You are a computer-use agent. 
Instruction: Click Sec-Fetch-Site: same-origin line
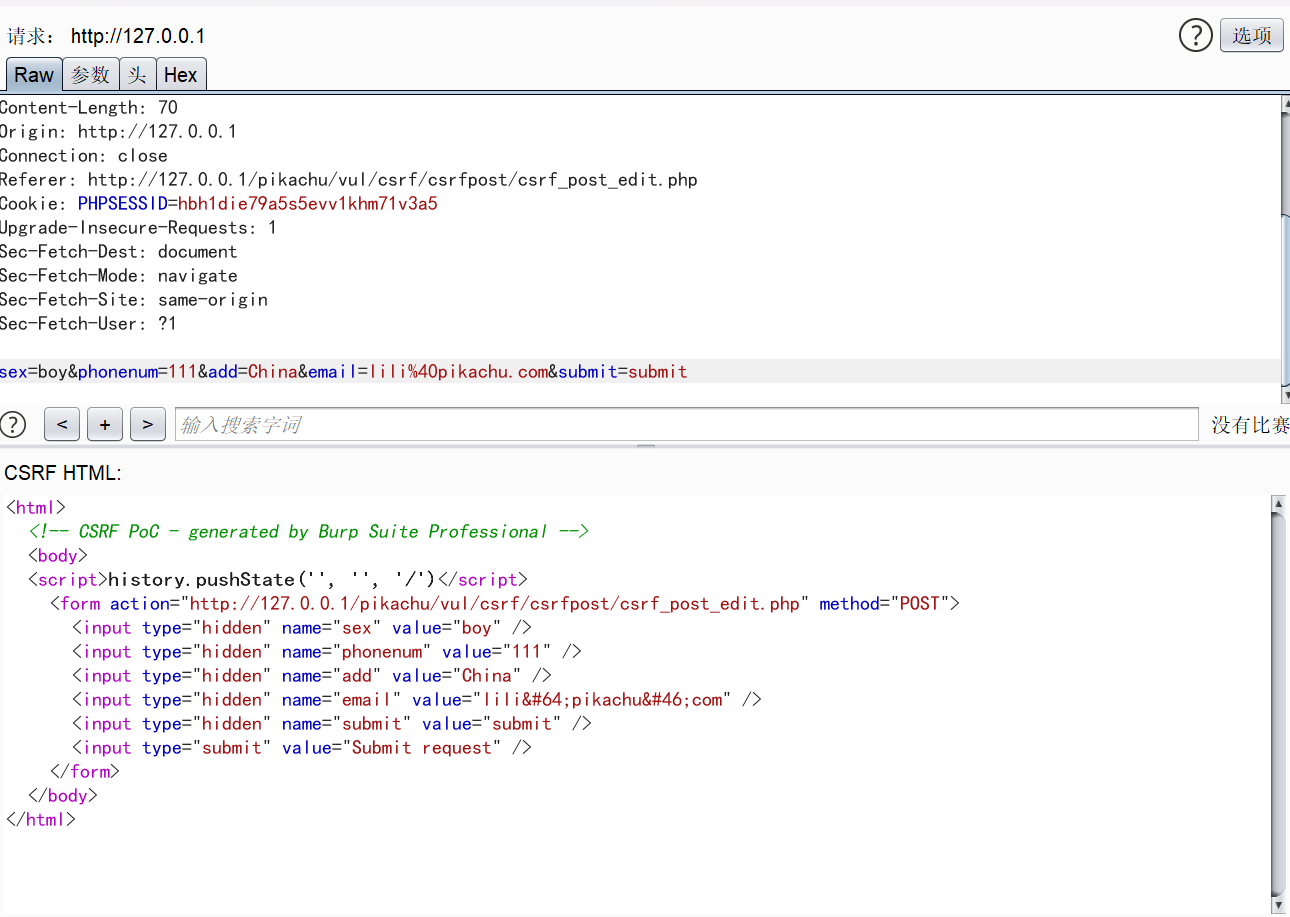(134, 300)
